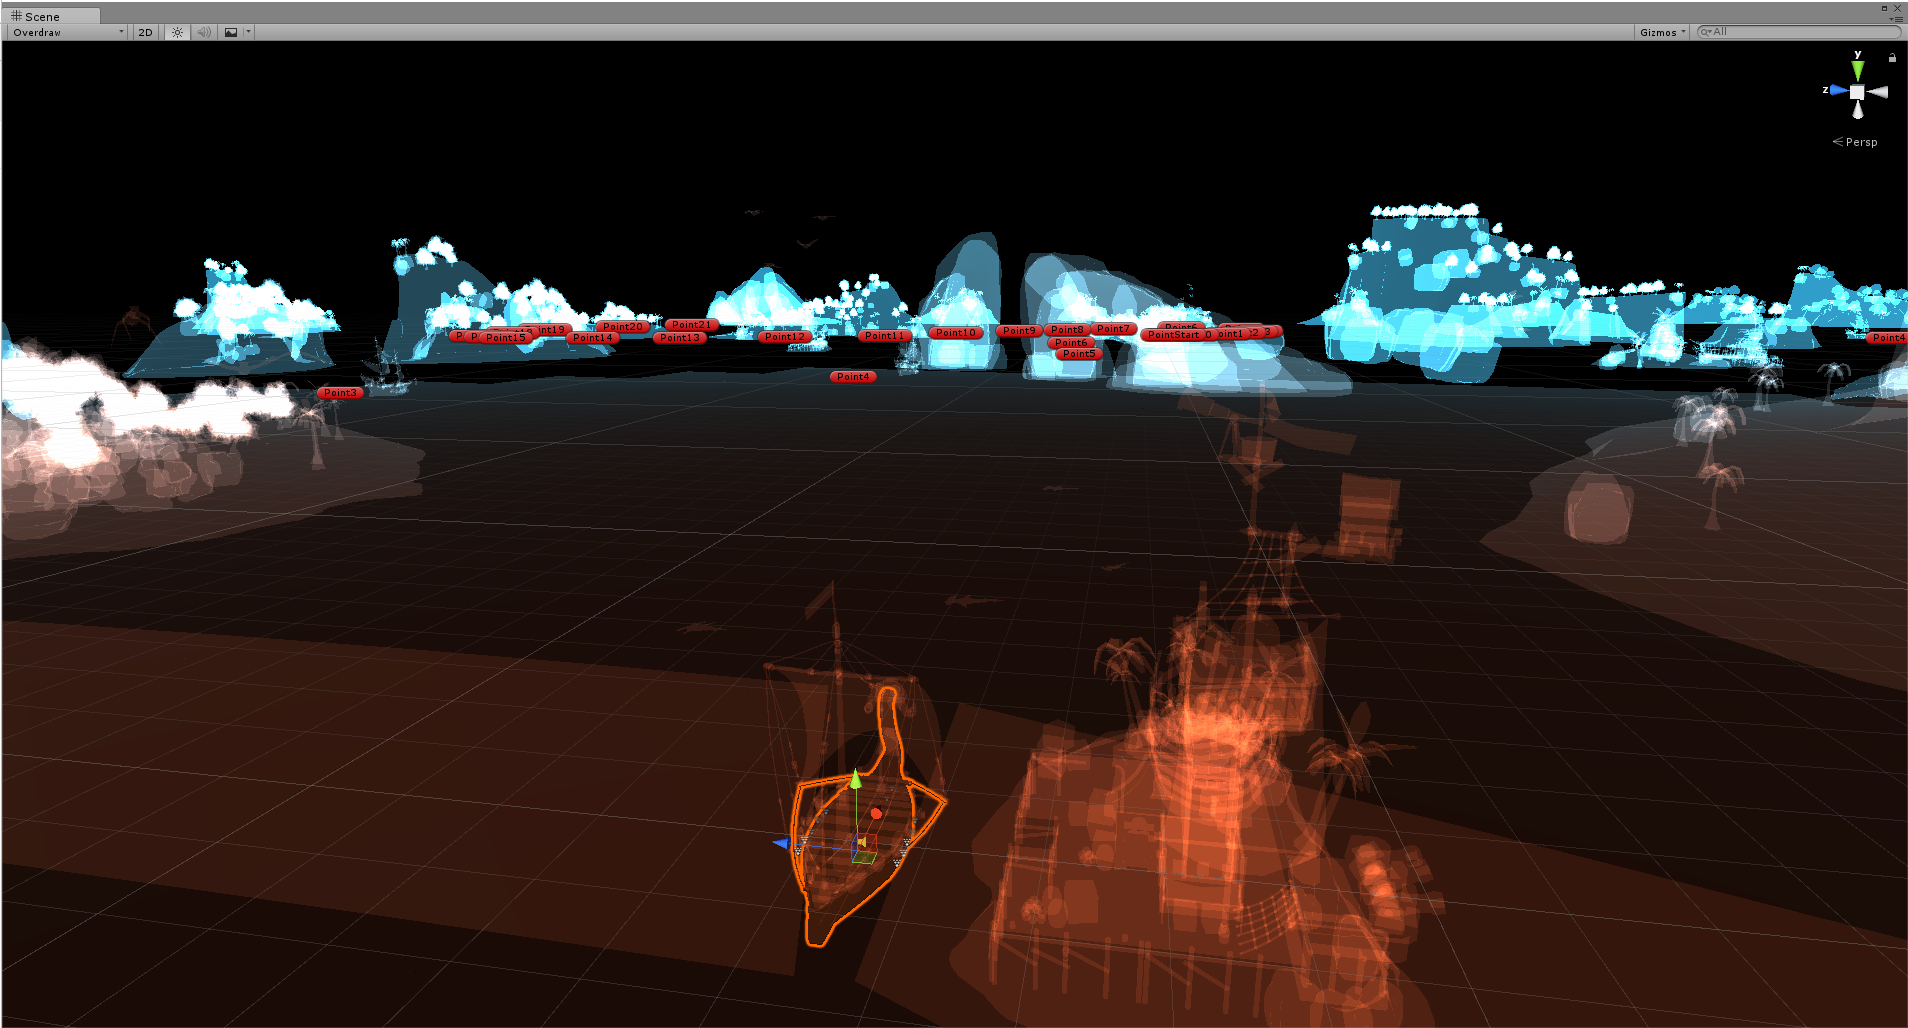
Task: Select the Scene tab
Action: [50, 16]
